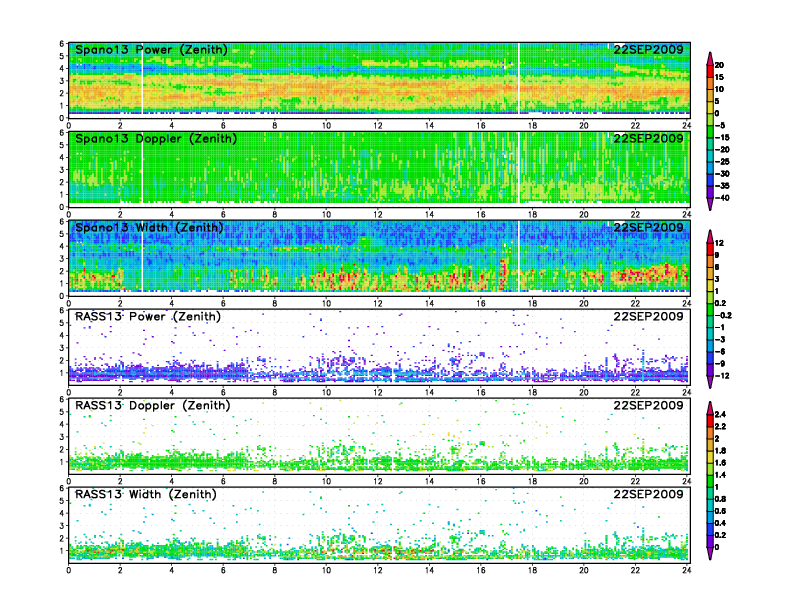Screen dimensions: 792x612
Task: Click the 'RASS13 Doppler (Zenith)' panel title
Action: 153,405
